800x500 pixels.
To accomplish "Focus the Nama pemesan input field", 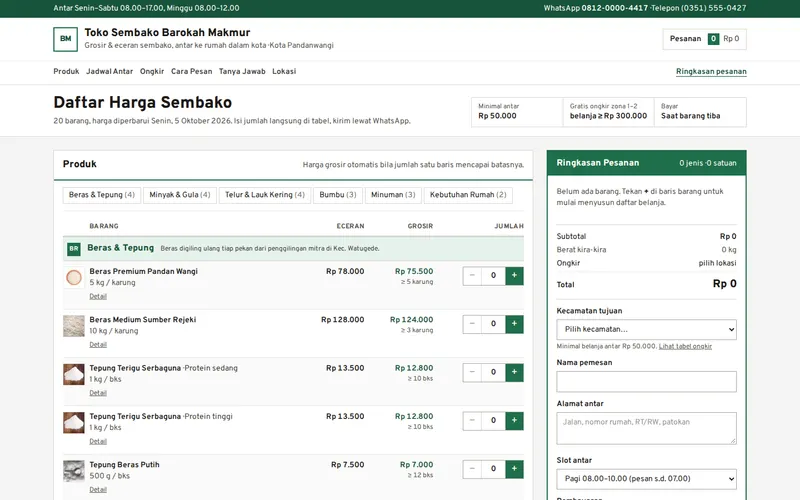I will pyautogui.click(x=646, y=382).
